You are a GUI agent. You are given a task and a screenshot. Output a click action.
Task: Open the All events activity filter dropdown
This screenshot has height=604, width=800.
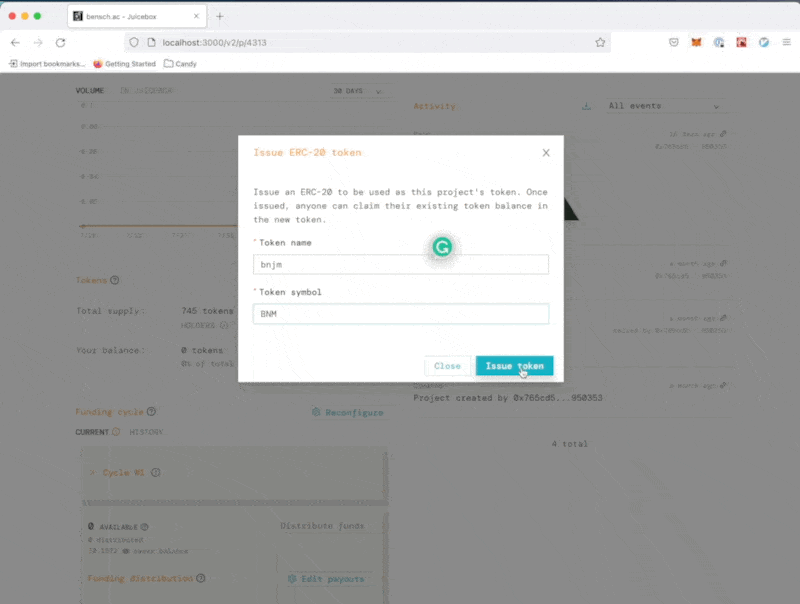(x=664, y=106)
